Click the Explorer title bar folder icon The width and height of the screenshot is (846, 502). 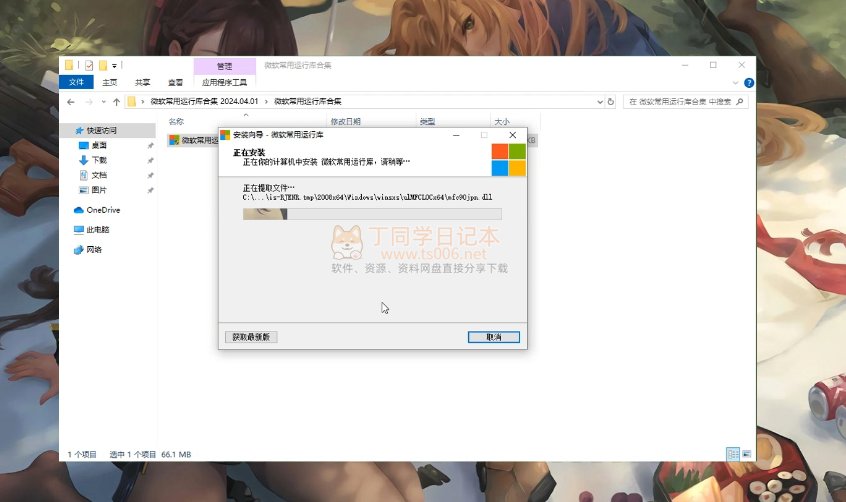69,65
